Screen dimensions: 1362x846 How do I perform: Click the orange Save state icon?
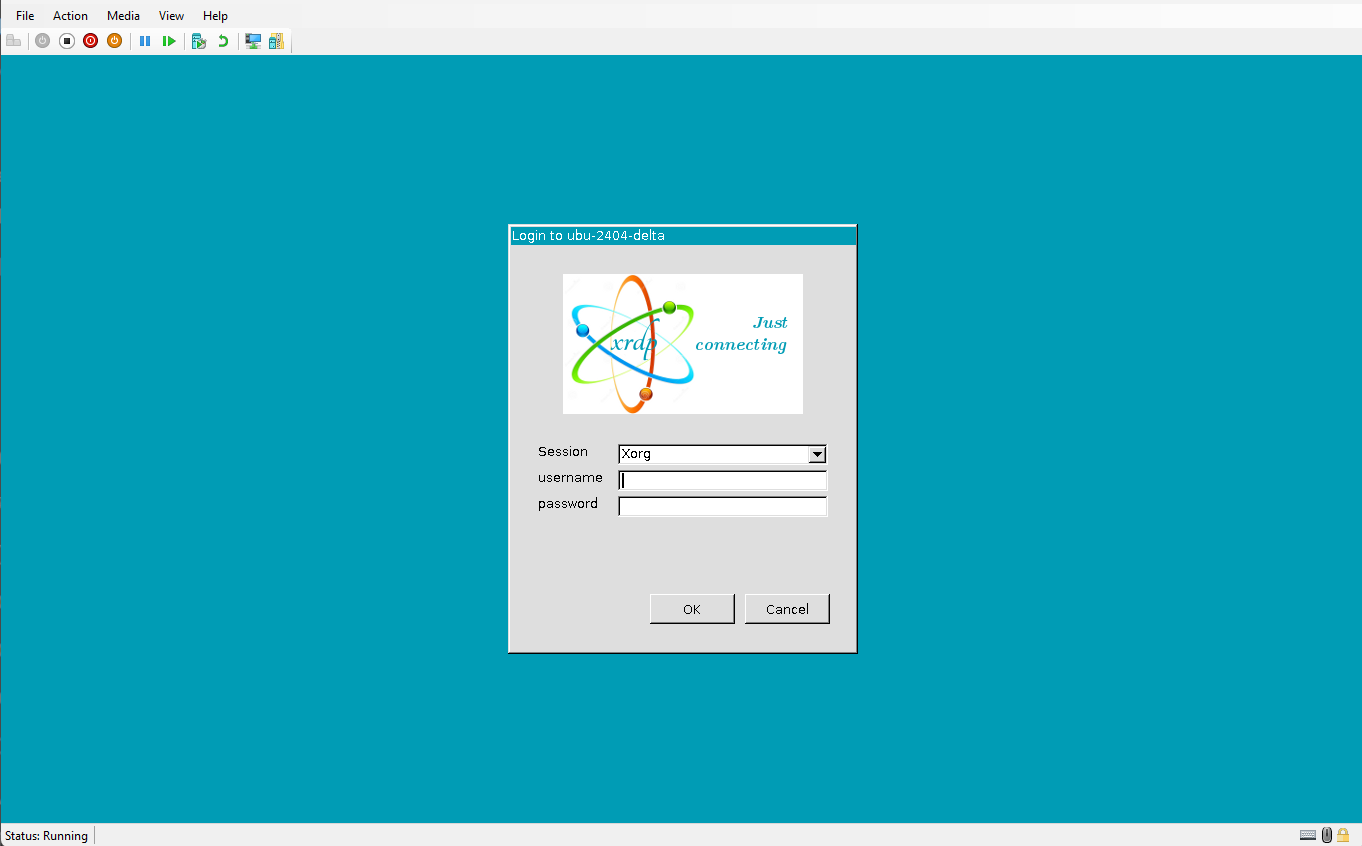pos(114,41)
